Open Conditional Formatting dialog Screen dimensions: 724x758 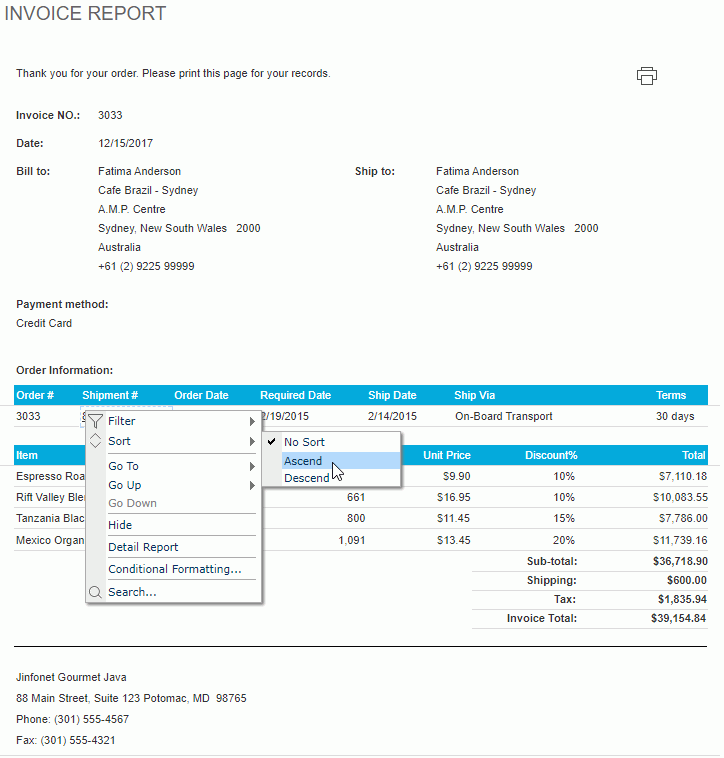pyautogui.click(x=174, y=569)
